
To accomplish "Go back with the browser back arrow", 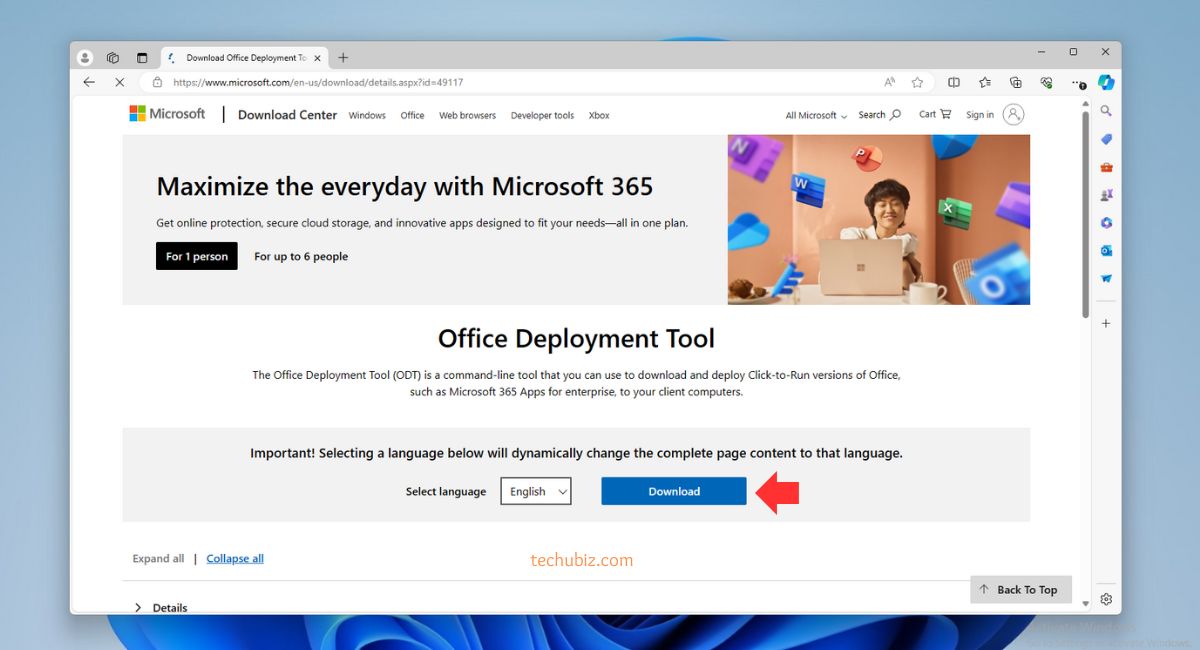I will point(89,82).
